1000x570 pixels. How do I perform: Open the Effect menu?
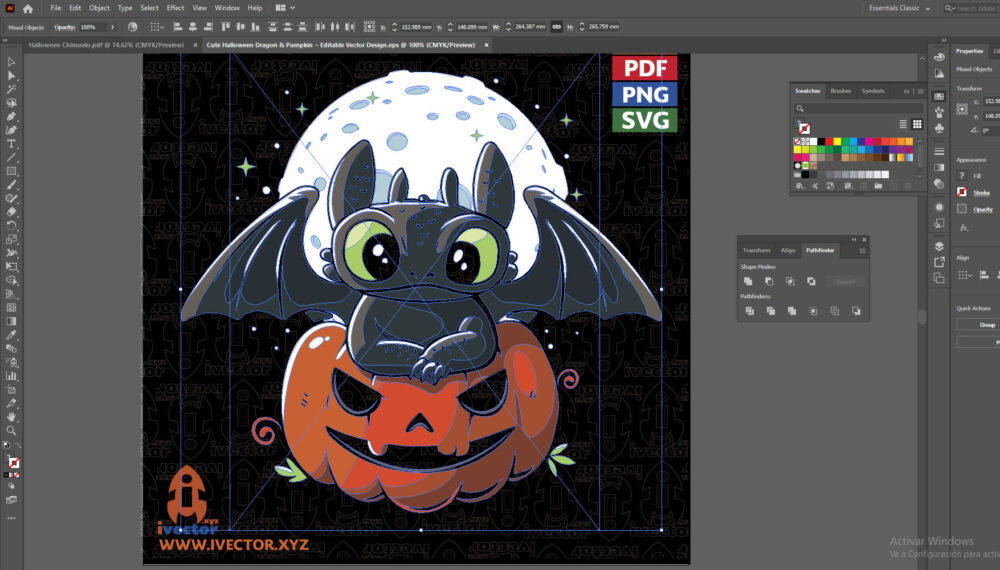[x=175, y=8]
